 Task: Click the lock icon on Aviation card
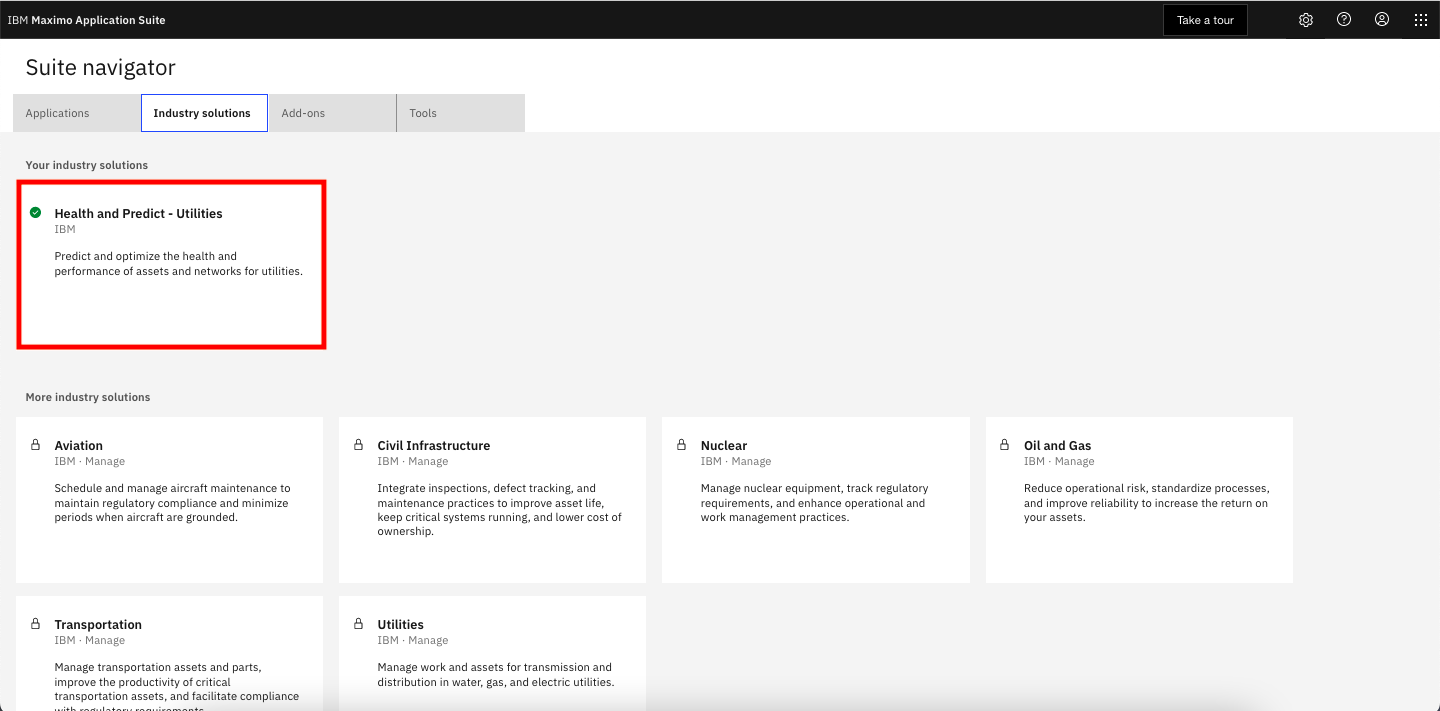pyautogui.click(x=36, y=445)
